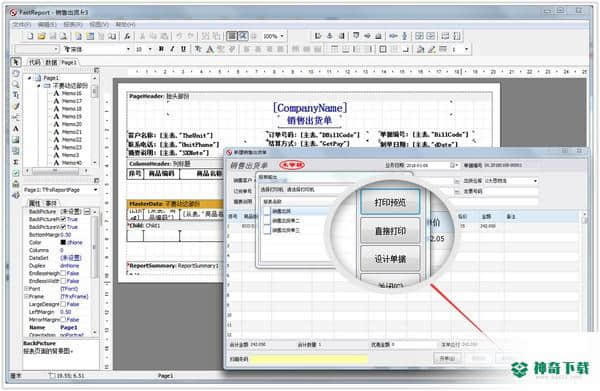Check the MirrorMargins False checkbox
This screenshot has width=600, height=391.
pyautogui.click(x=63, y=319)
